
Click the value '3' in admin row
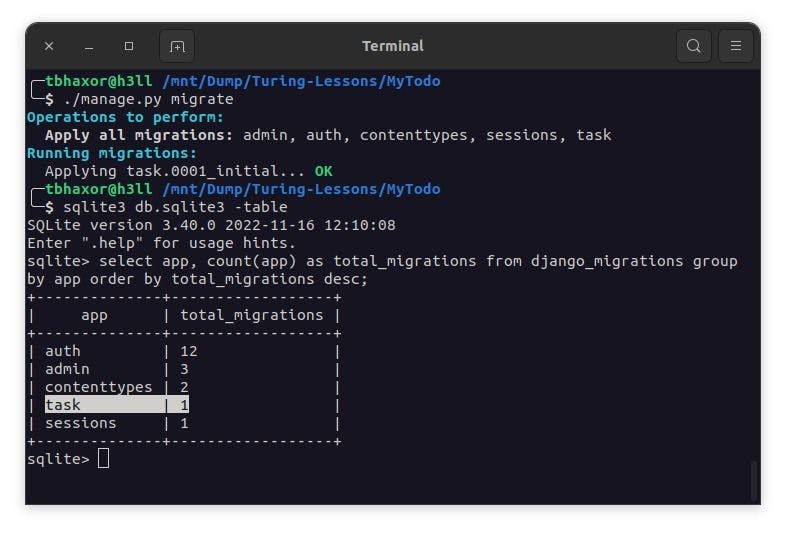pos(184,369)
